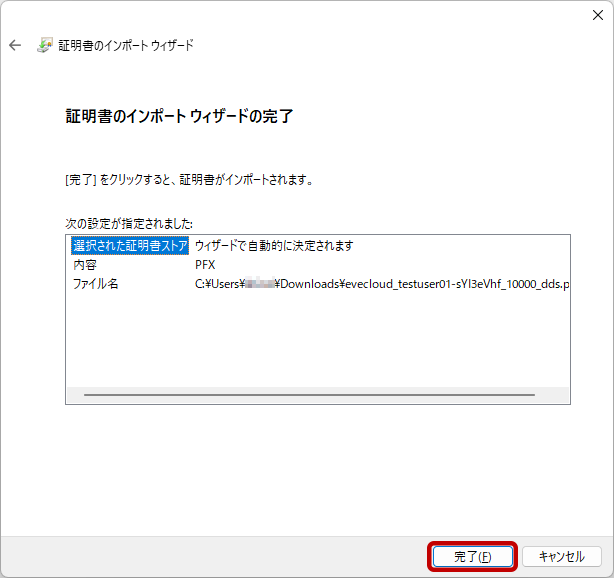Click the heading 証明書のインポート ウィザードの完了

[x=178, y=117]
